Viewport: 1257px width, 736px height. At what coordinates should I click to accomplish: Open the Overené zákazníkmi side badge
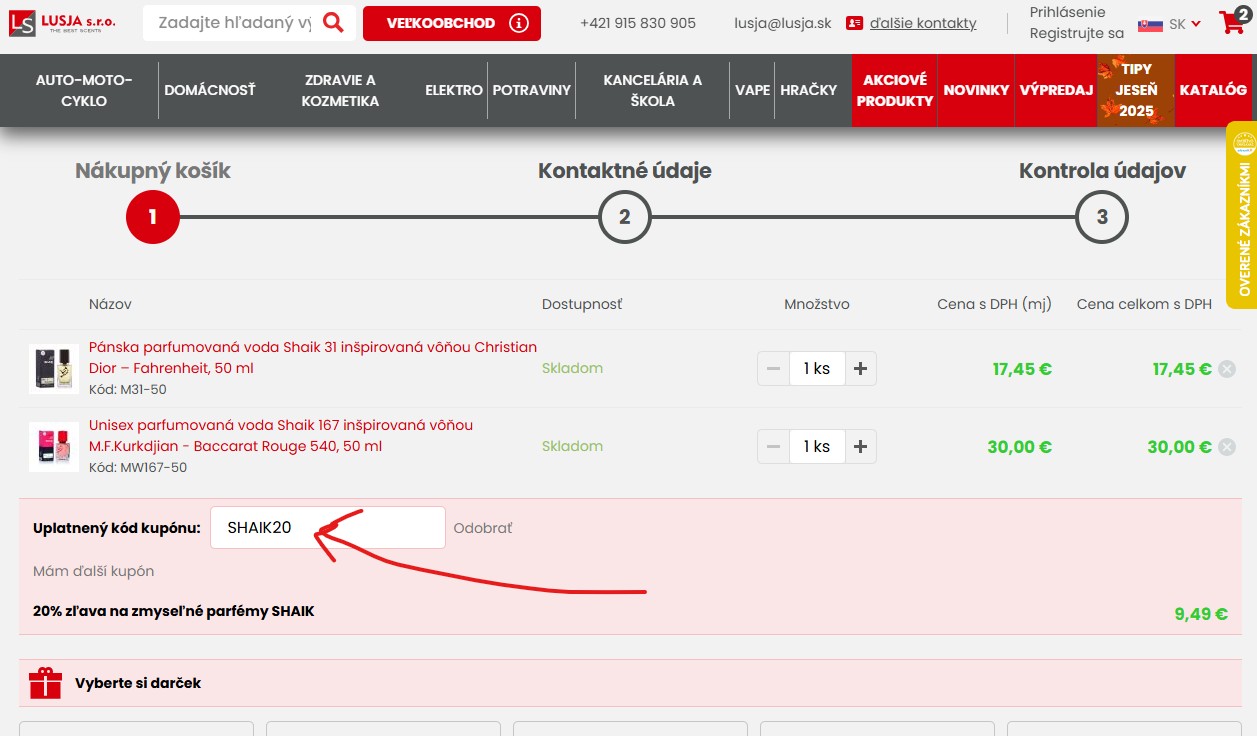pos(1242,215)
